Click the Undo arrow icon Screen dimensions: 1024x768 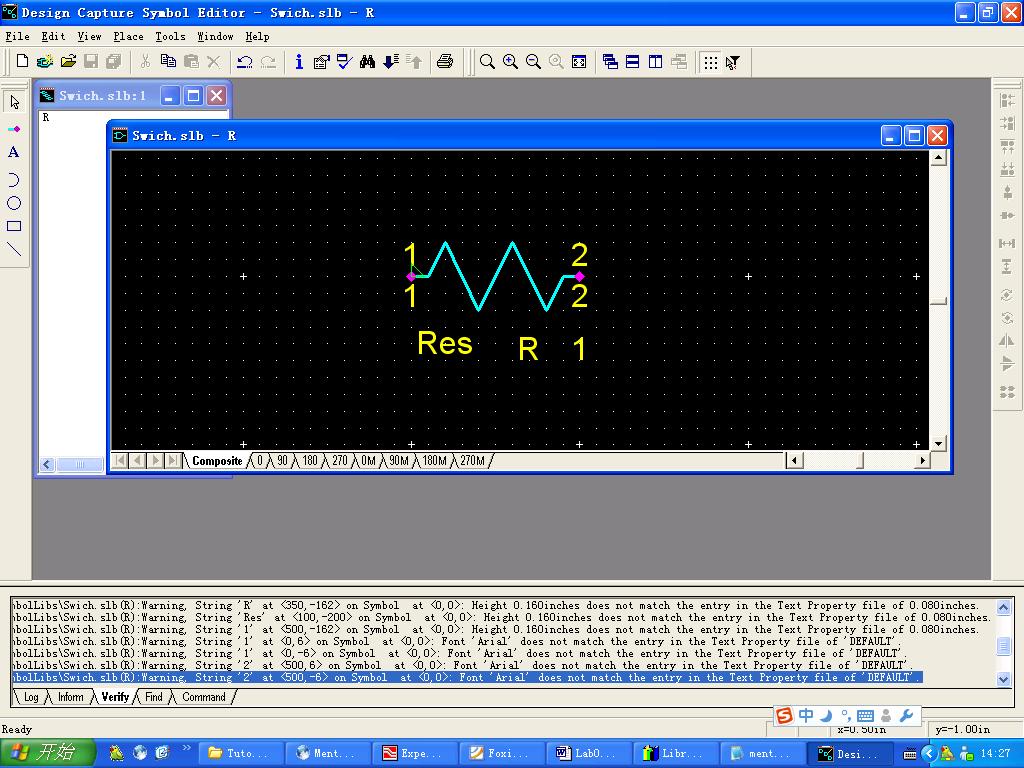coord(244,62)
